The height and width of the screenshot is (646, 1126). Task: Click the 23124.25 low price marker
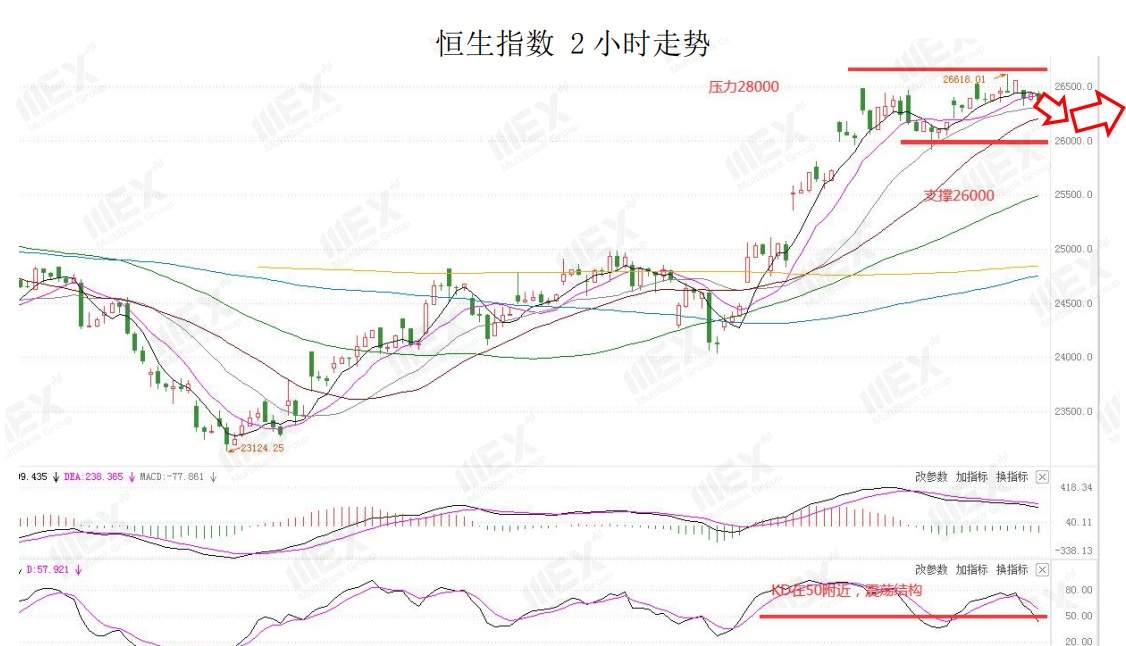tap(262, 448)
